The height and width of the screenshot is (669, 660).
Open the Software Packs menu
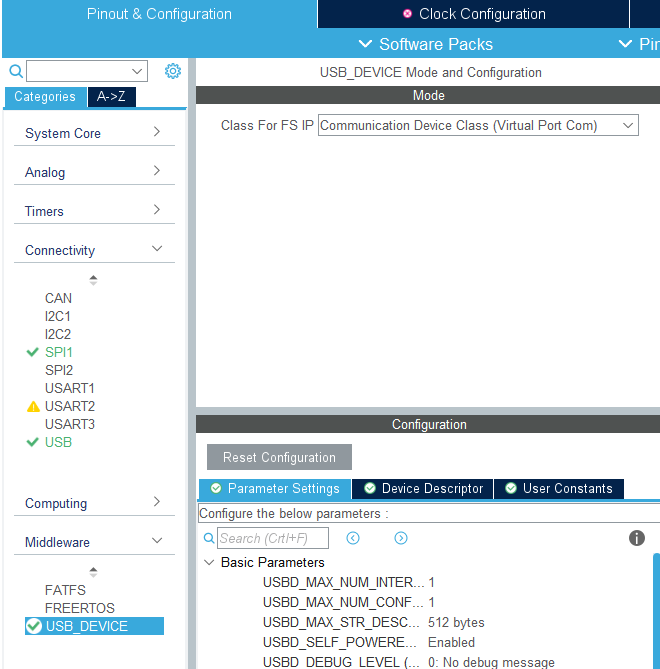click(x=425, y=44)
